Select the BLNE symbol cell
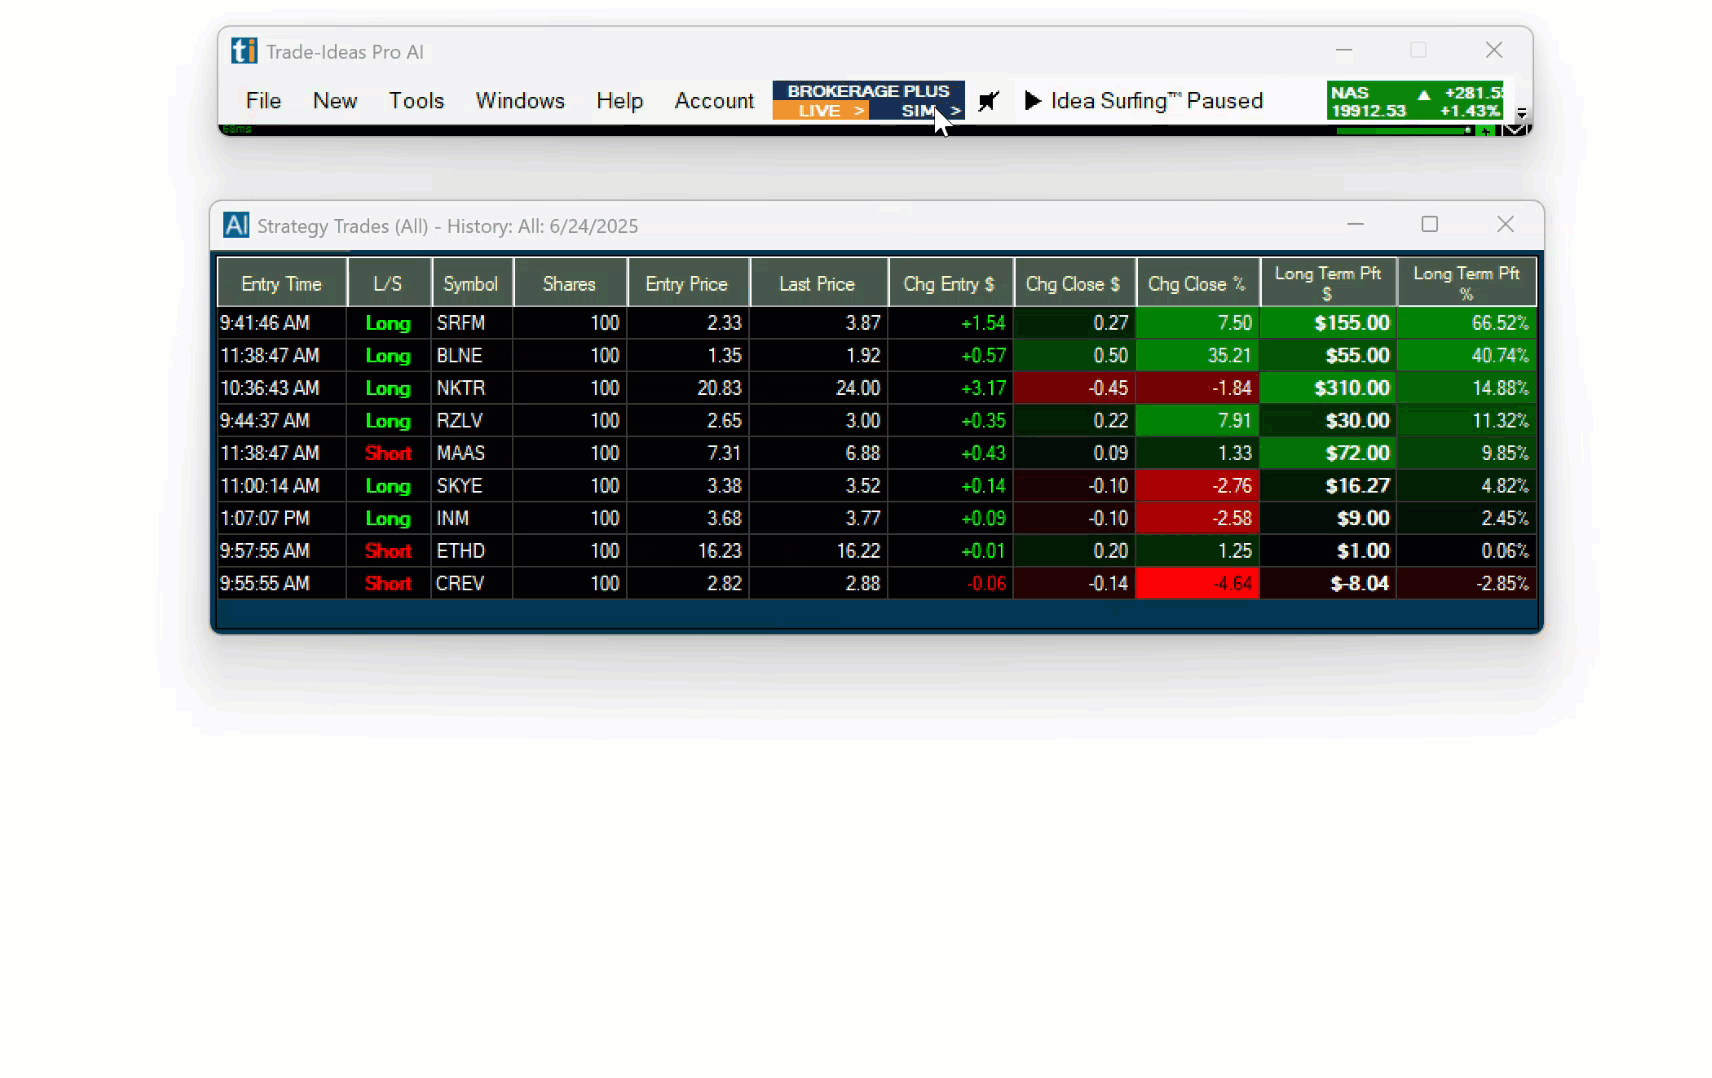 471,355
